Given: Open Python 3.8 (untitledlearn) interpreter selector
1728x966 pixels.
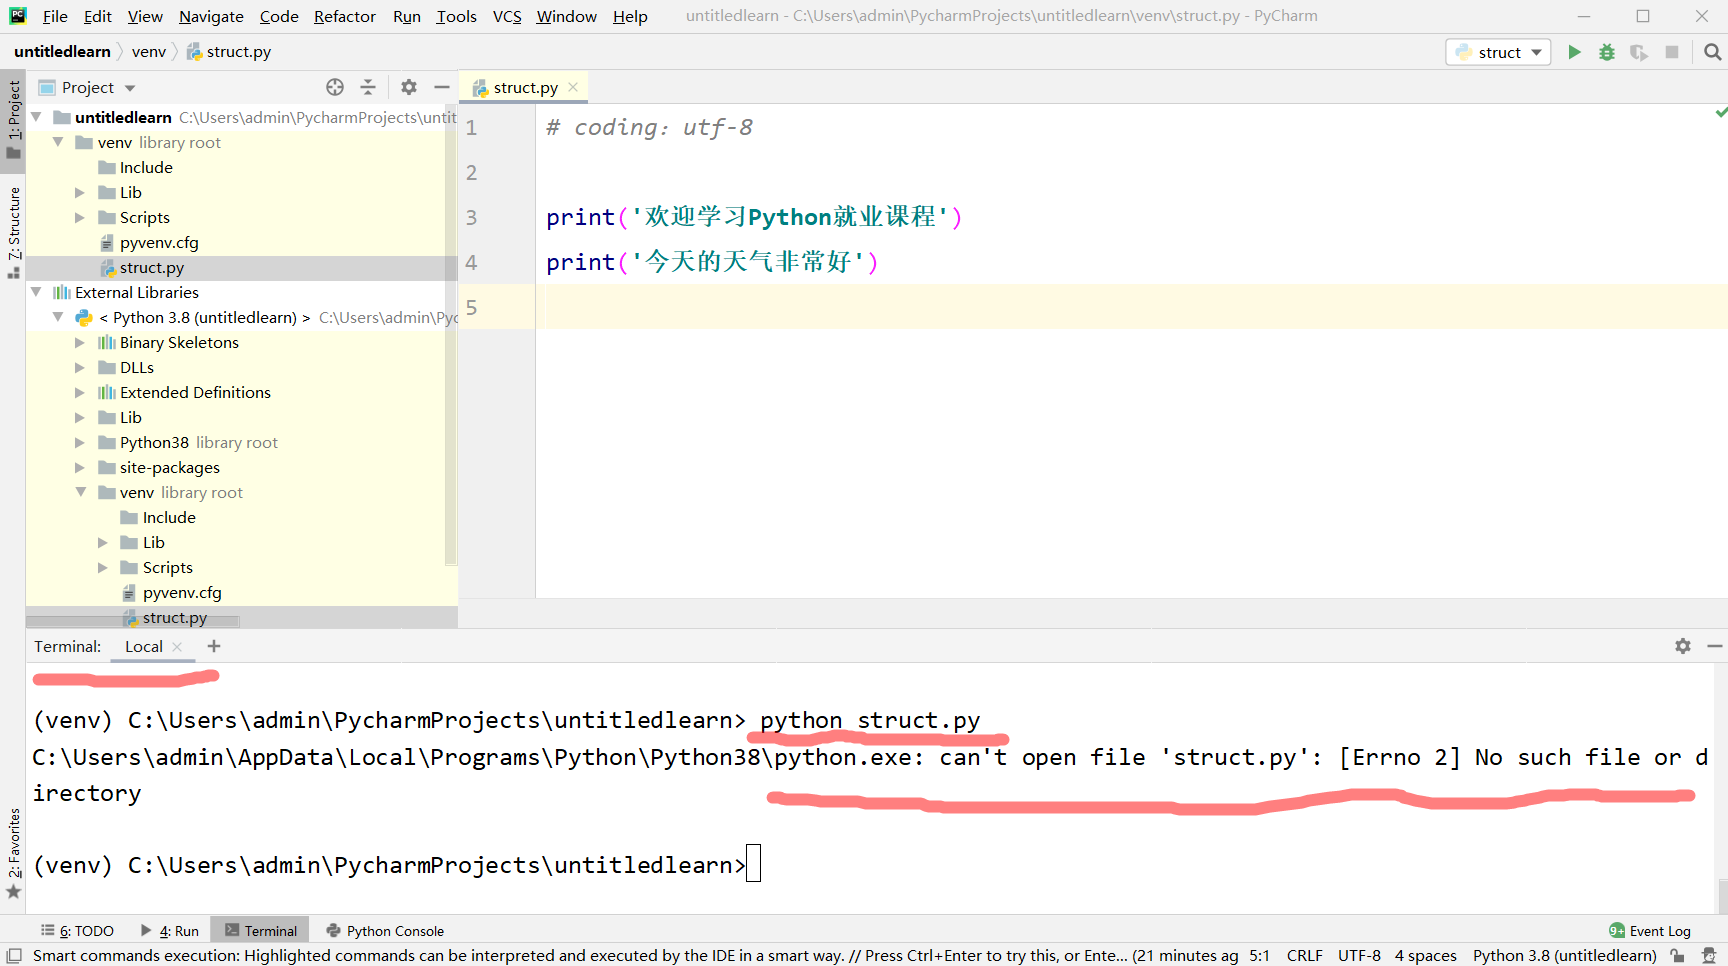Looking at the screenshot, I should 1565,956.
